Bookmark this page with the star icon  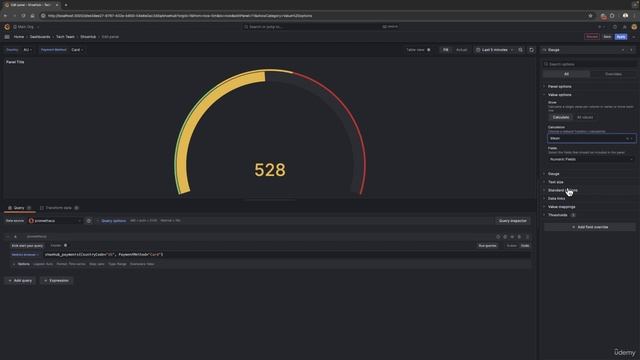coord(590,16)
